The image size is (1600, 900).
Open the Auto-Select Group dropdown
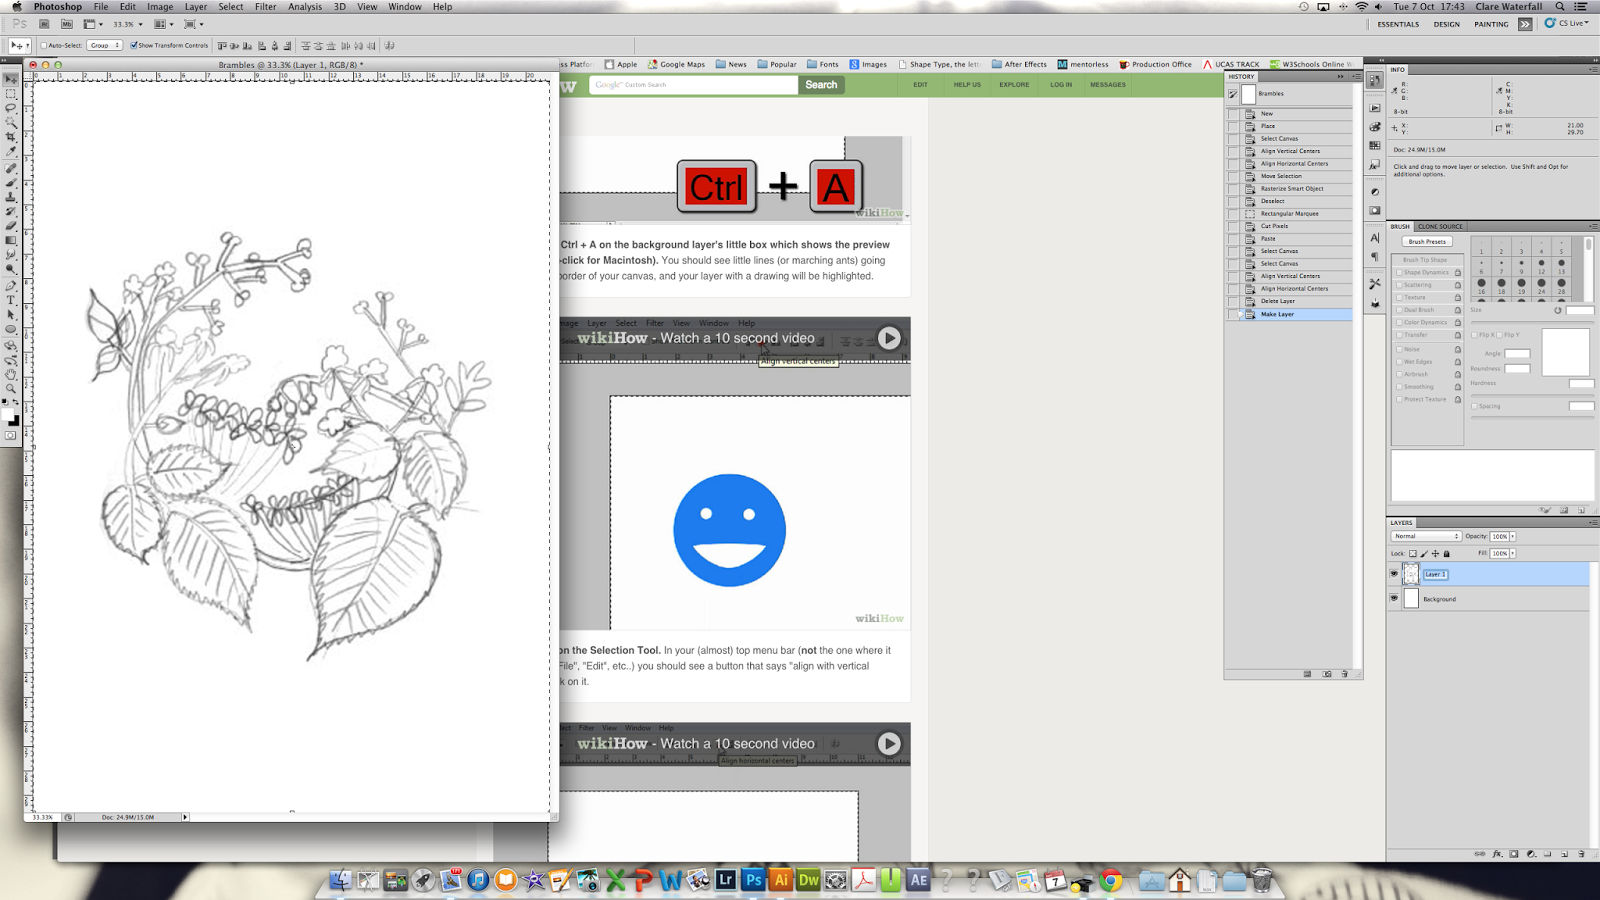tap(104, 45)
